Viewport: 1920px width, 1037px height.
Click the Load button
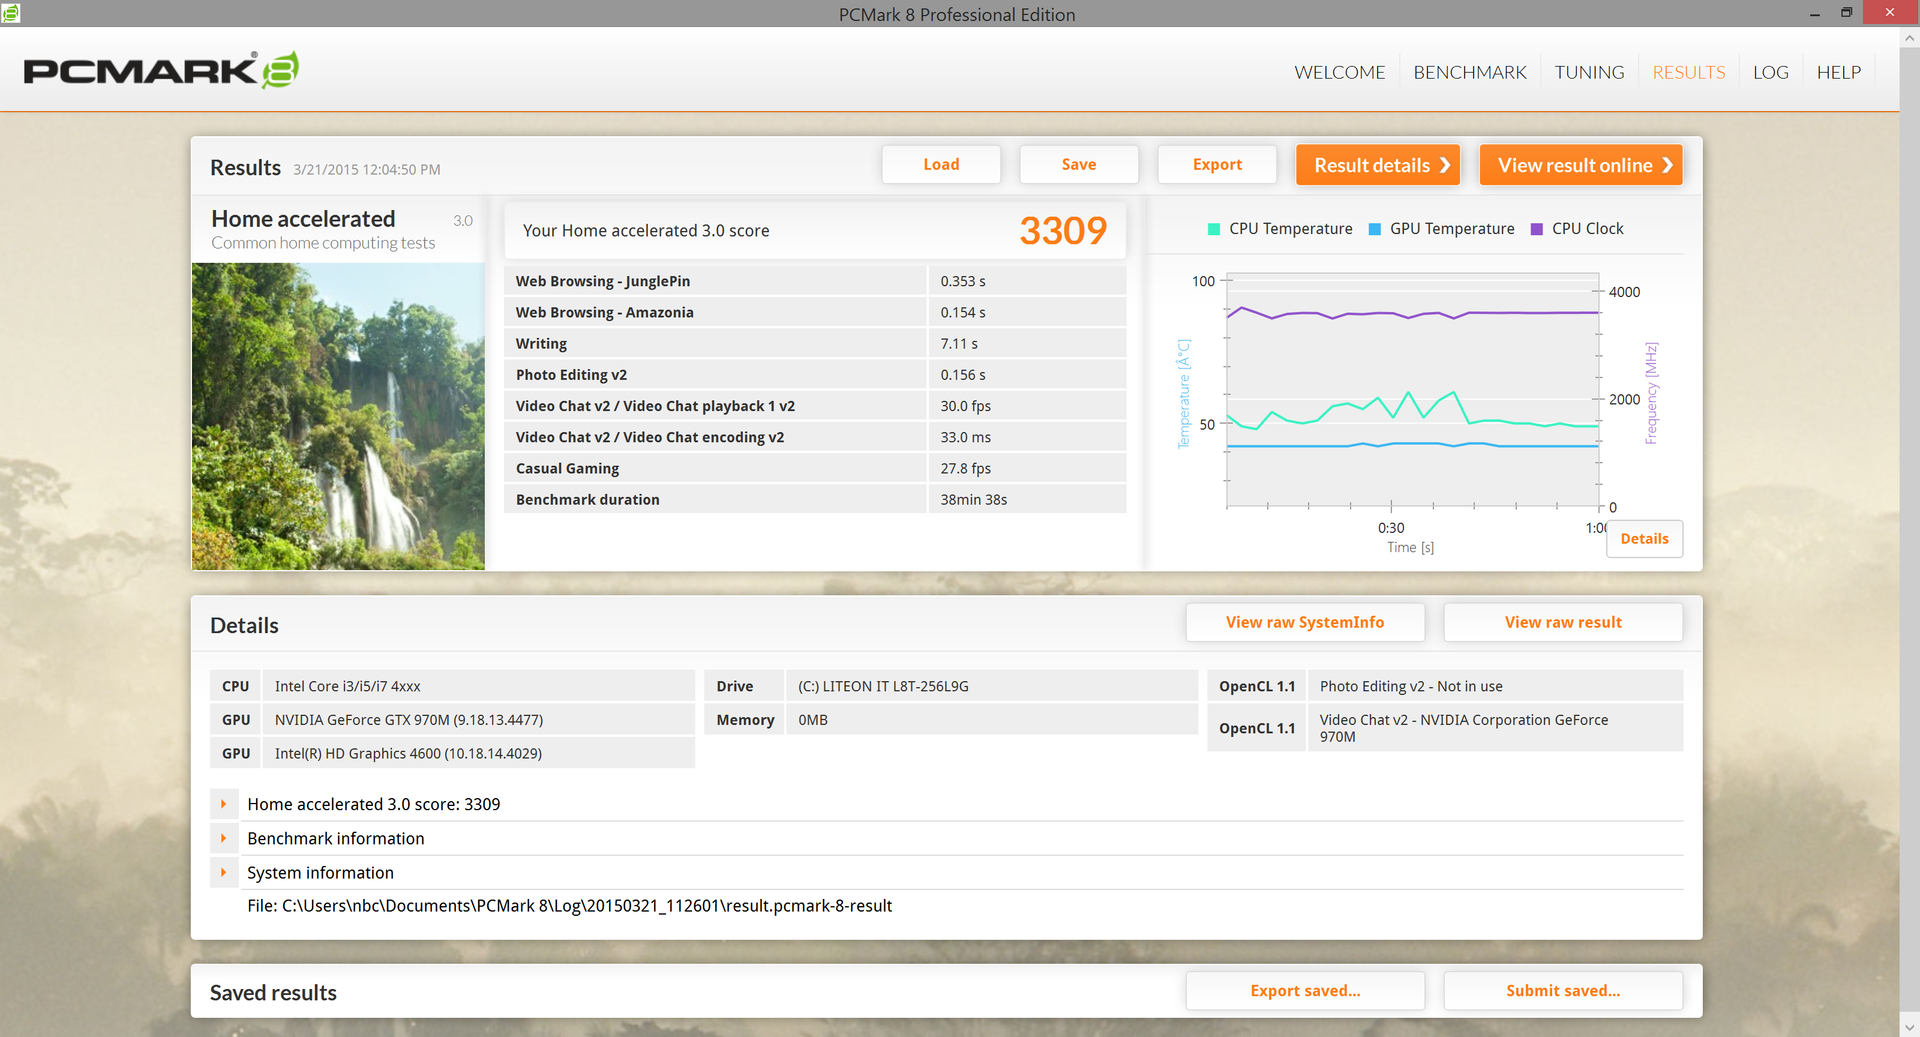[x=941, y=165]
